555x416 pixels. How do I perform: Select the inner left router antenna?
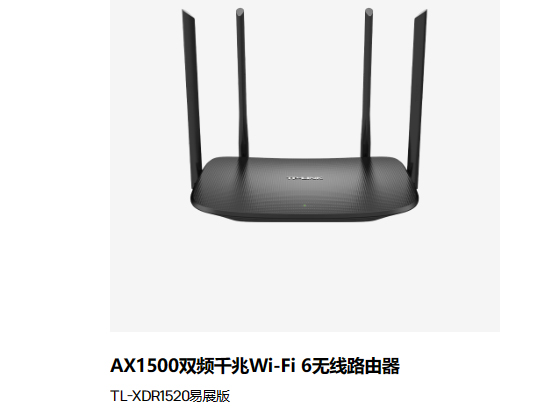click(x=242, y=83)
